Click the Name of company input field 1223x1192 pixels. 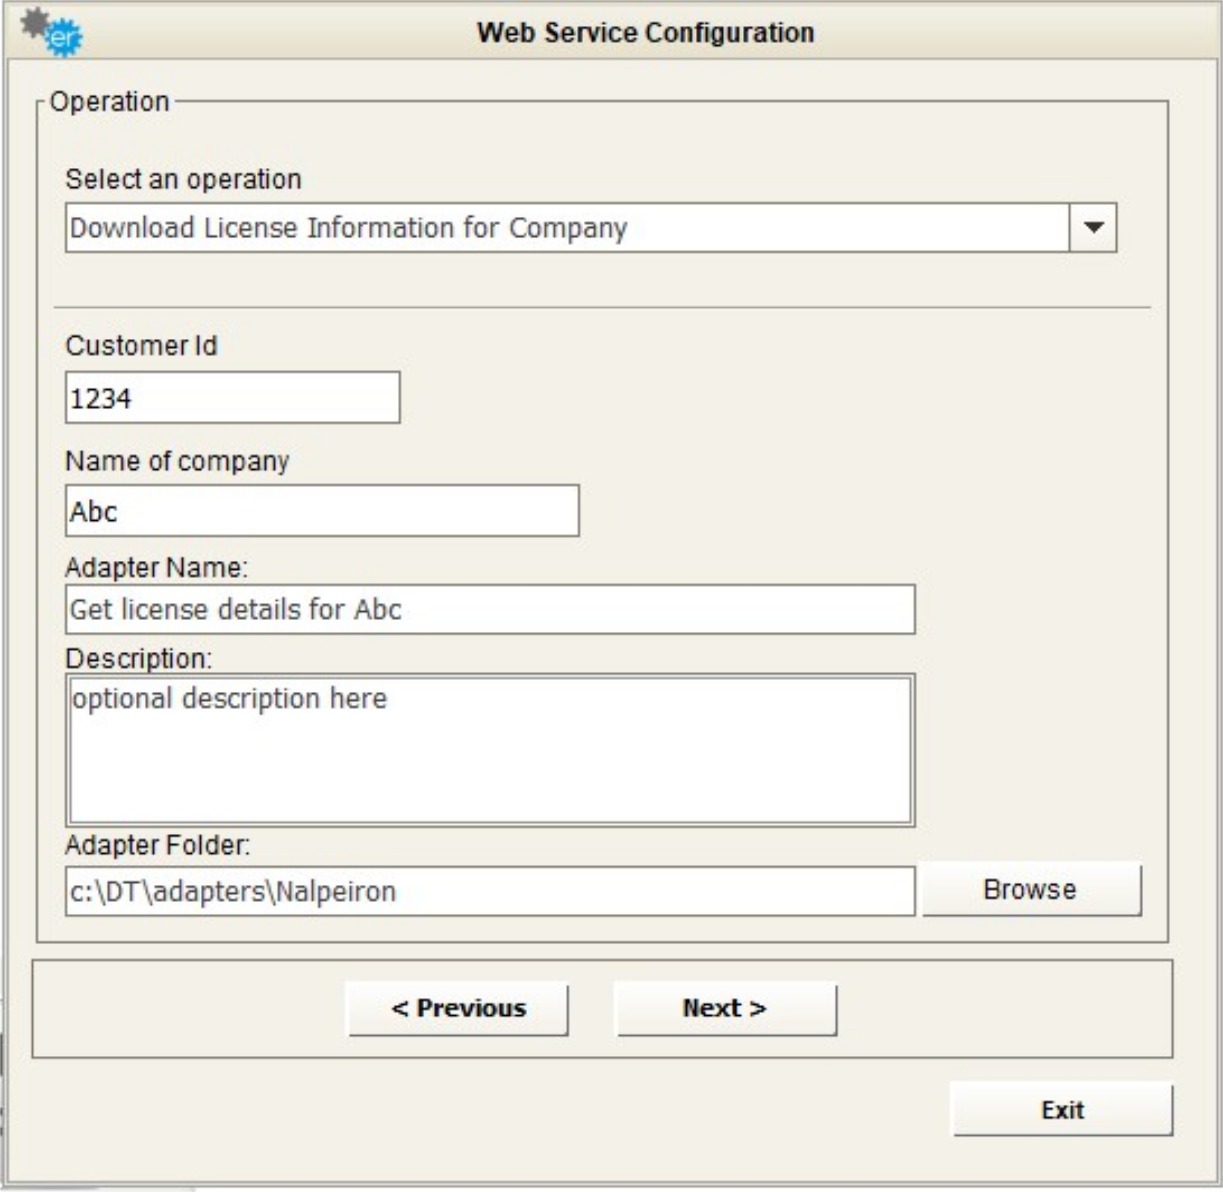point(321,511)
